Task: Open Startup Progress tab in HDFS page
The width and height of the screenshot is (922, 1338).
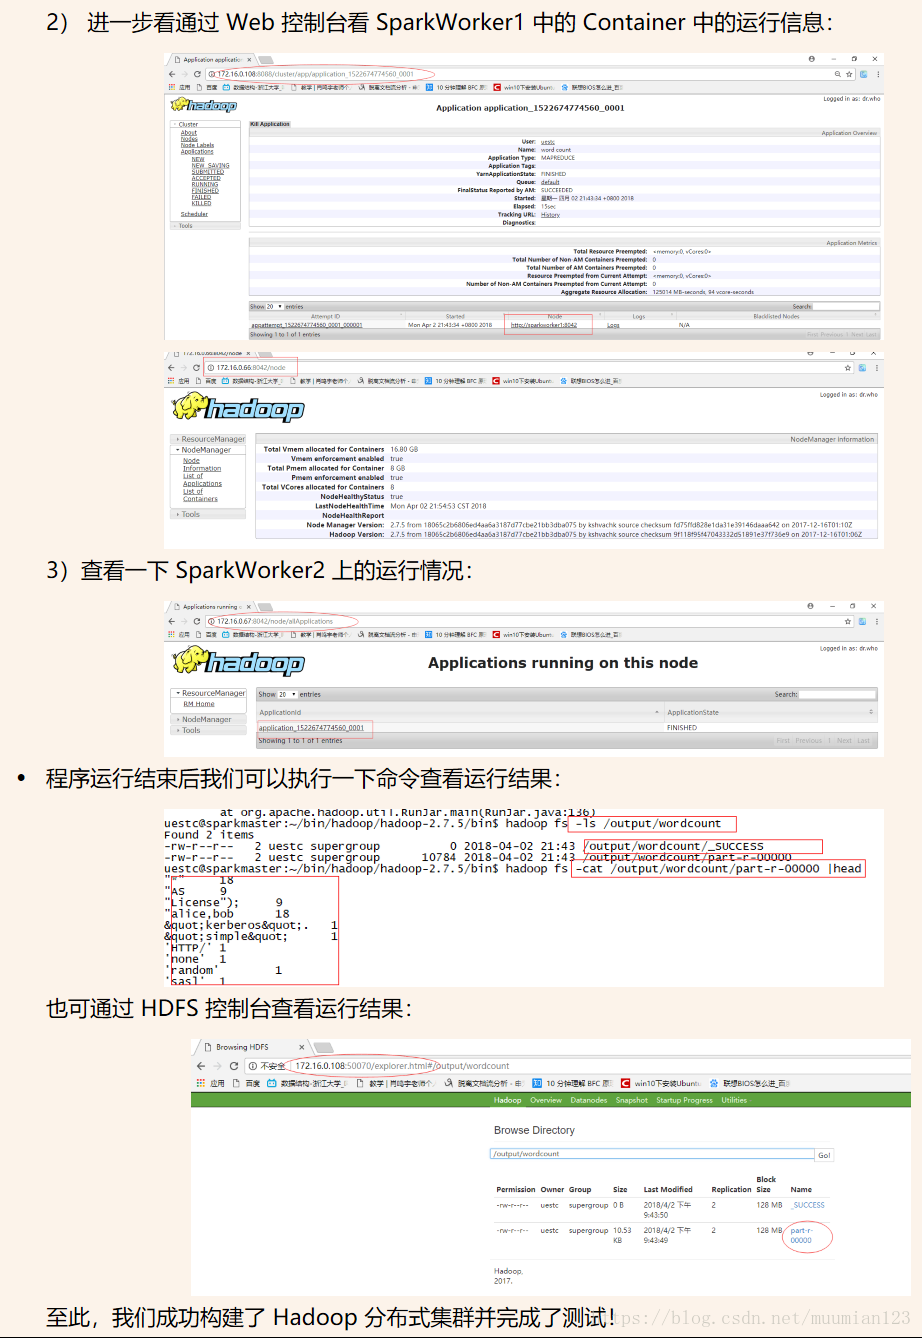Action: [685, 1100]
